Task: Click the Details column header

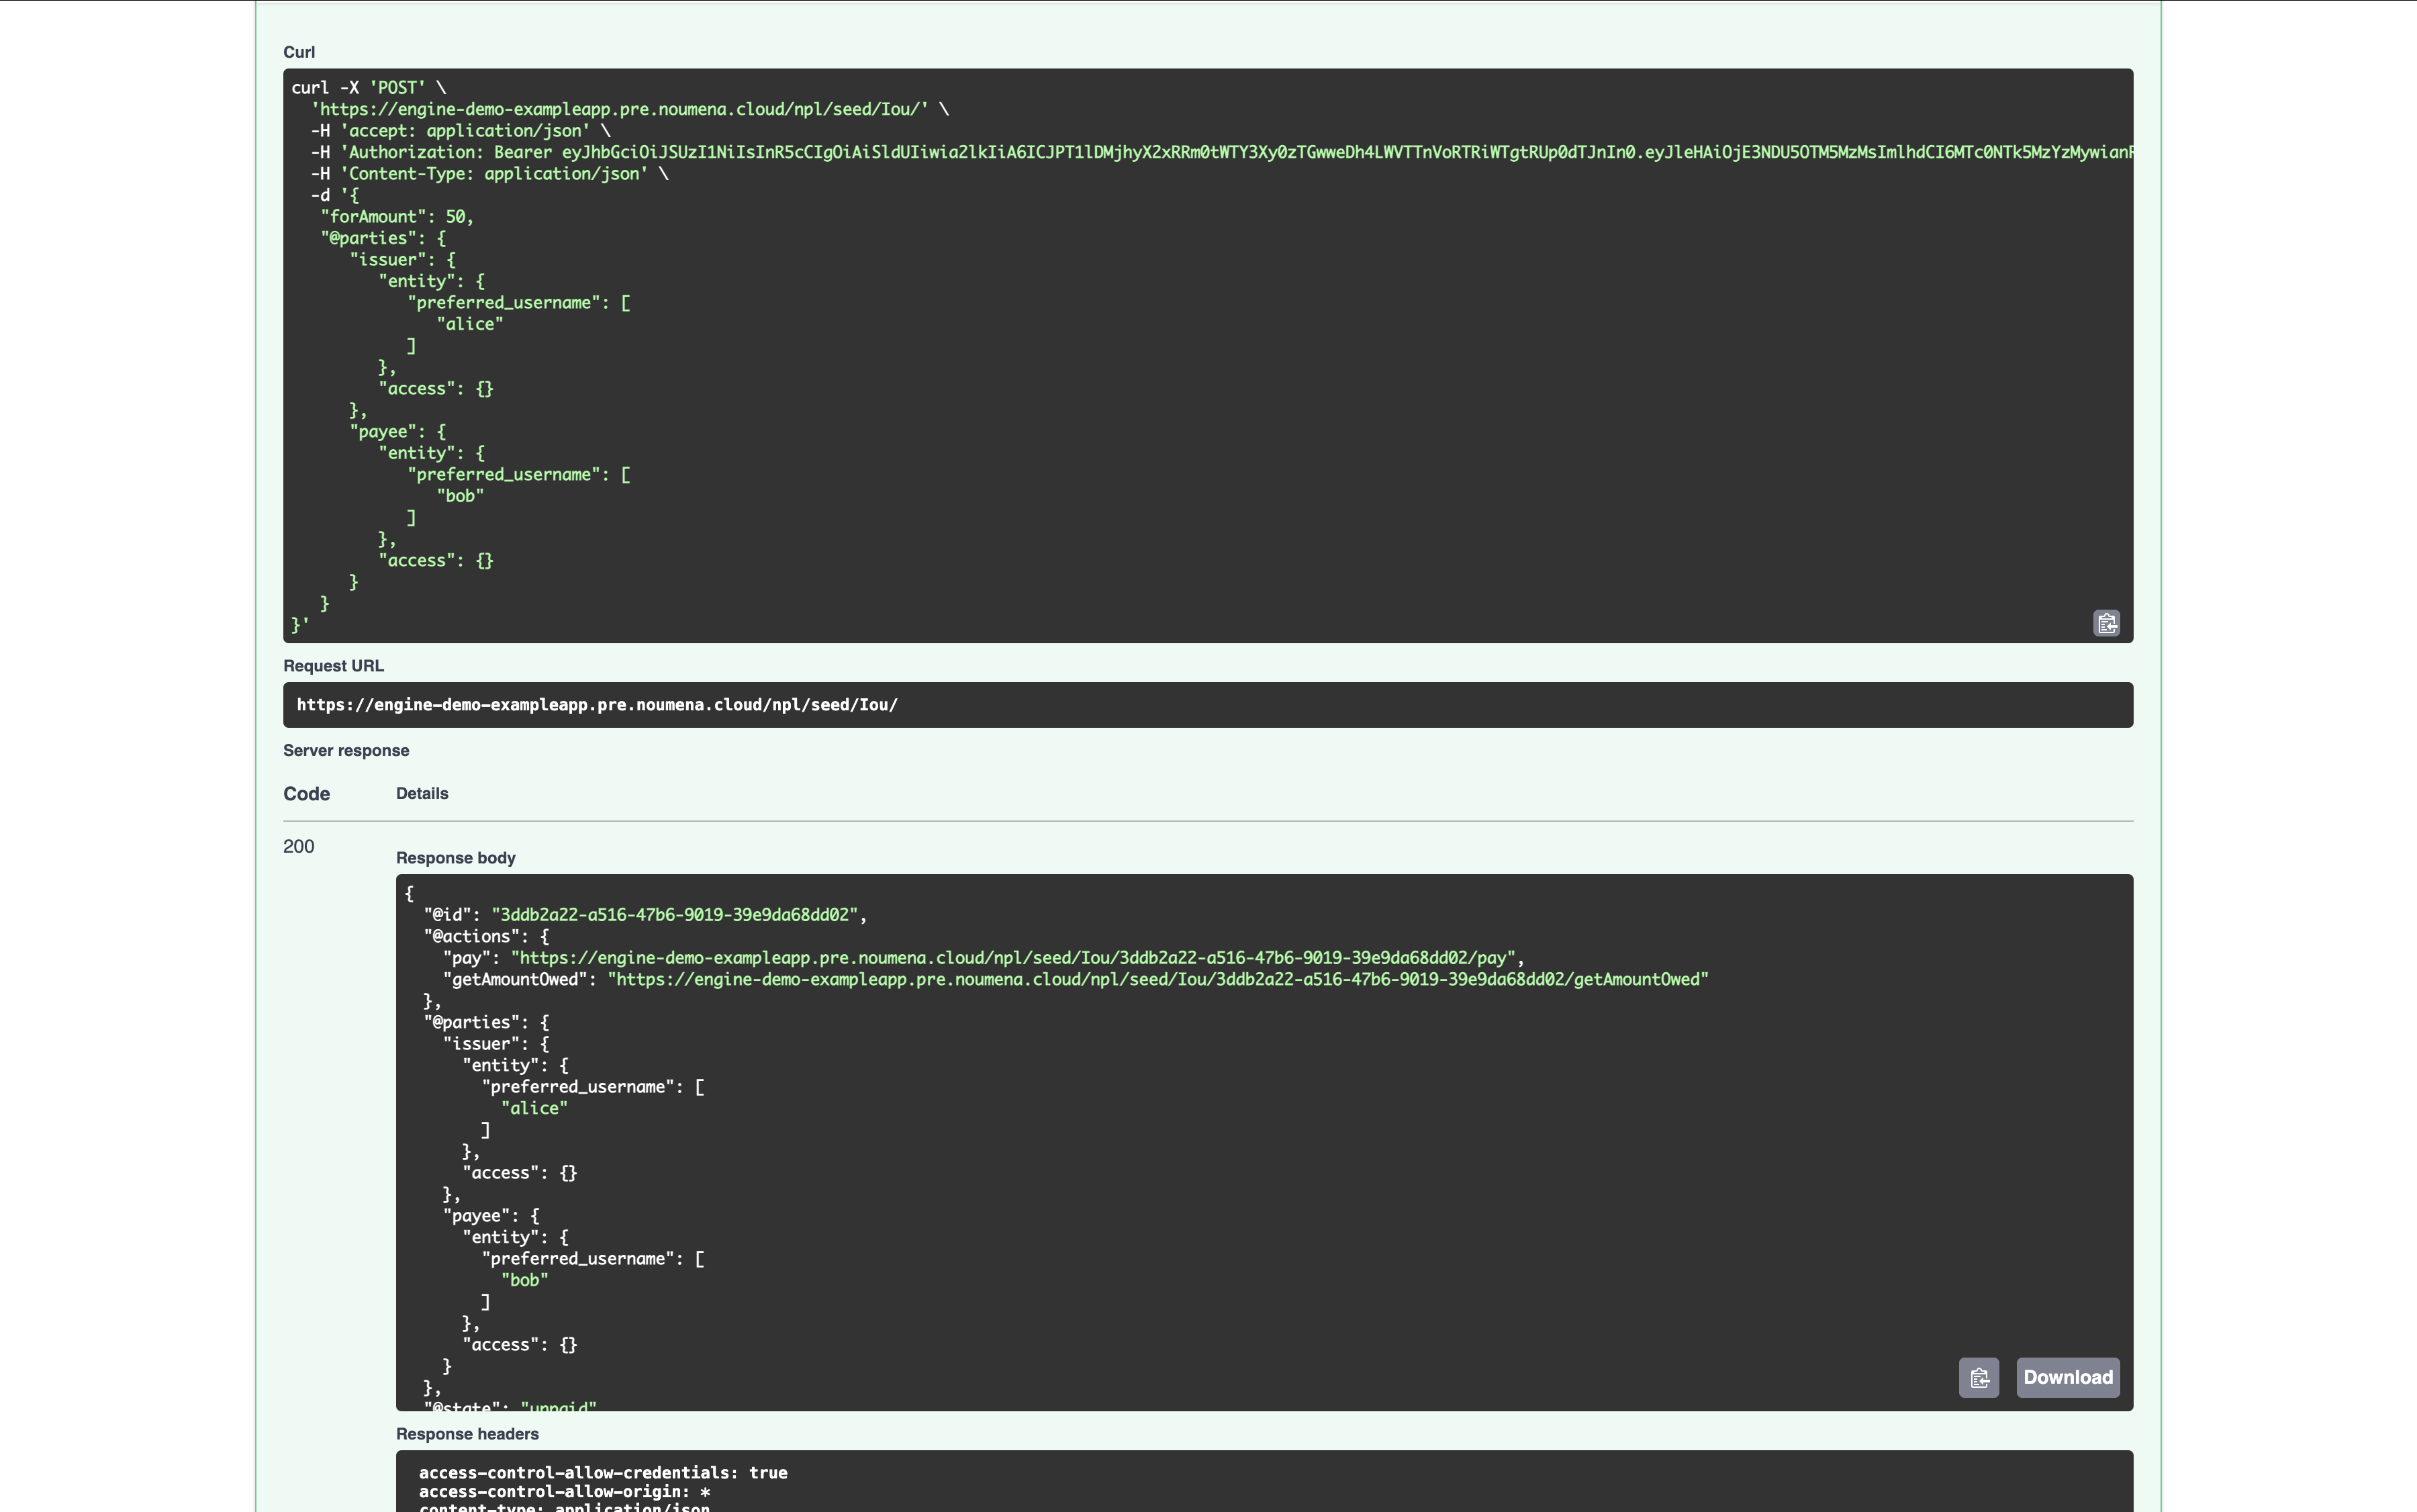Action: [x=422, y=794]
